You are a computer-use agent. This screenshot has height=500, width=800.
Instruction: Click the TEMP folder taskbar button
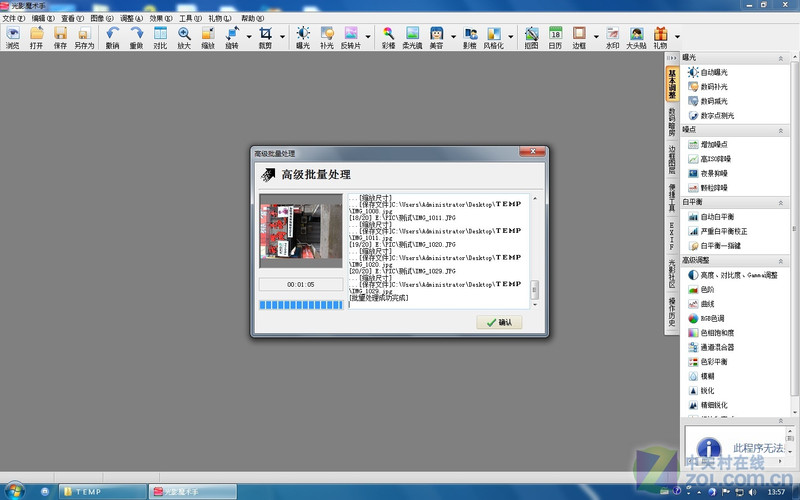103,492
